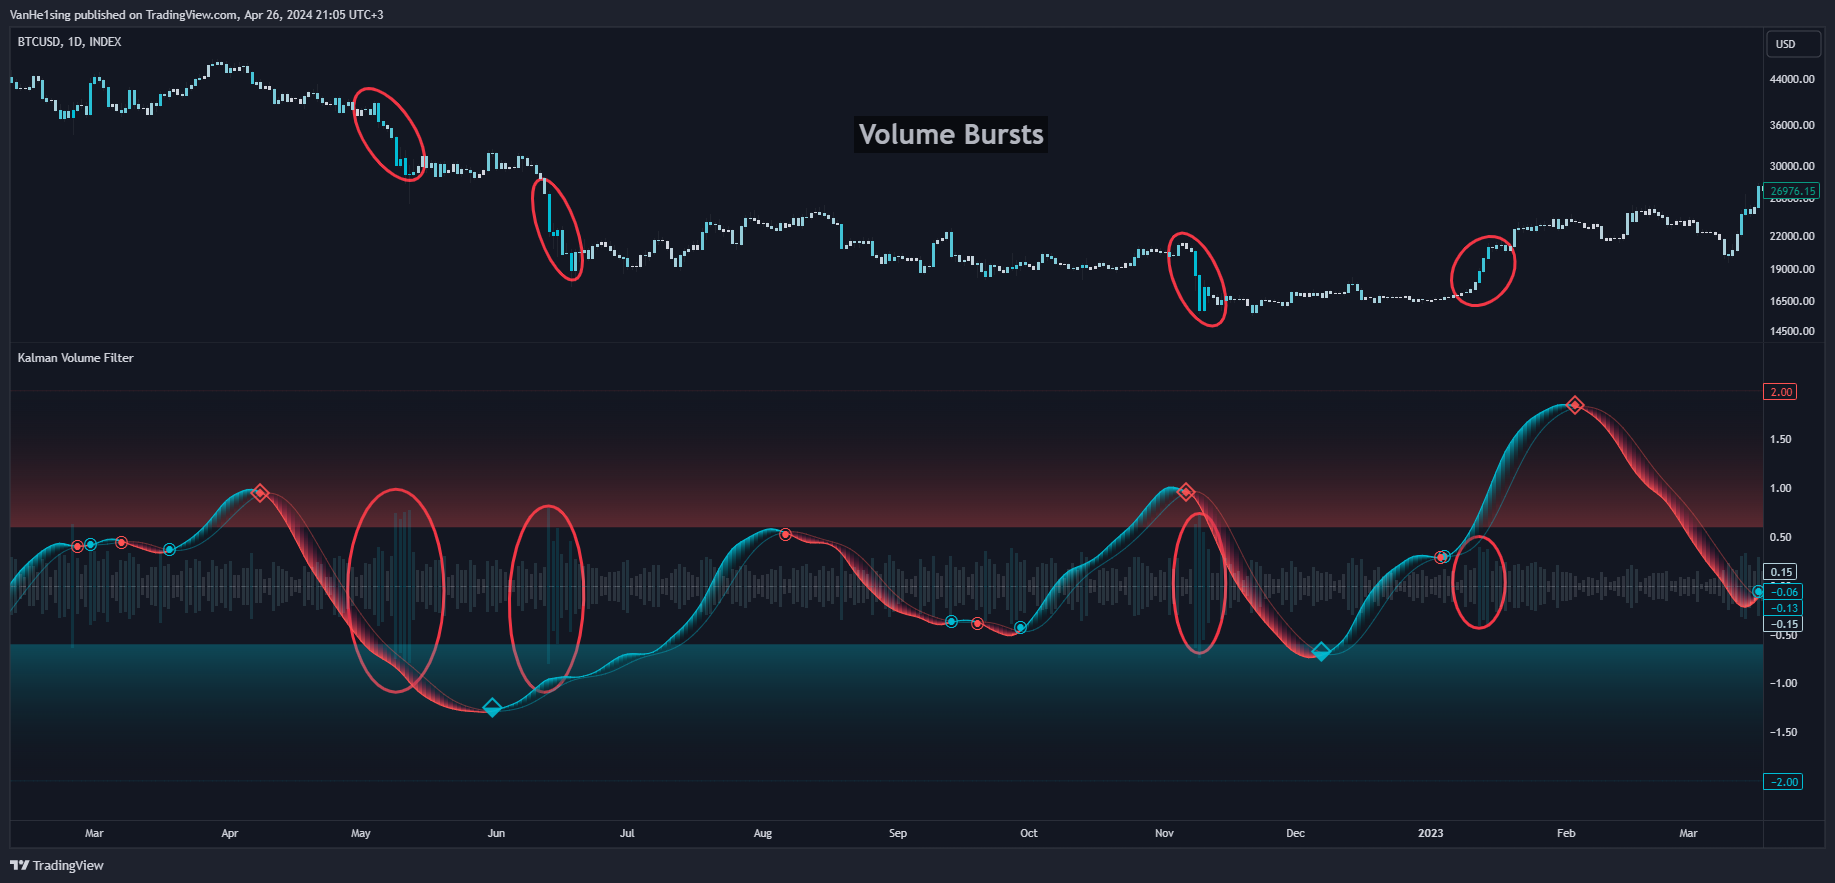Viewport: 1835px width, 883px height.
Task: Click the 22000.00 price axis label
Action: tap(1792, 236)
